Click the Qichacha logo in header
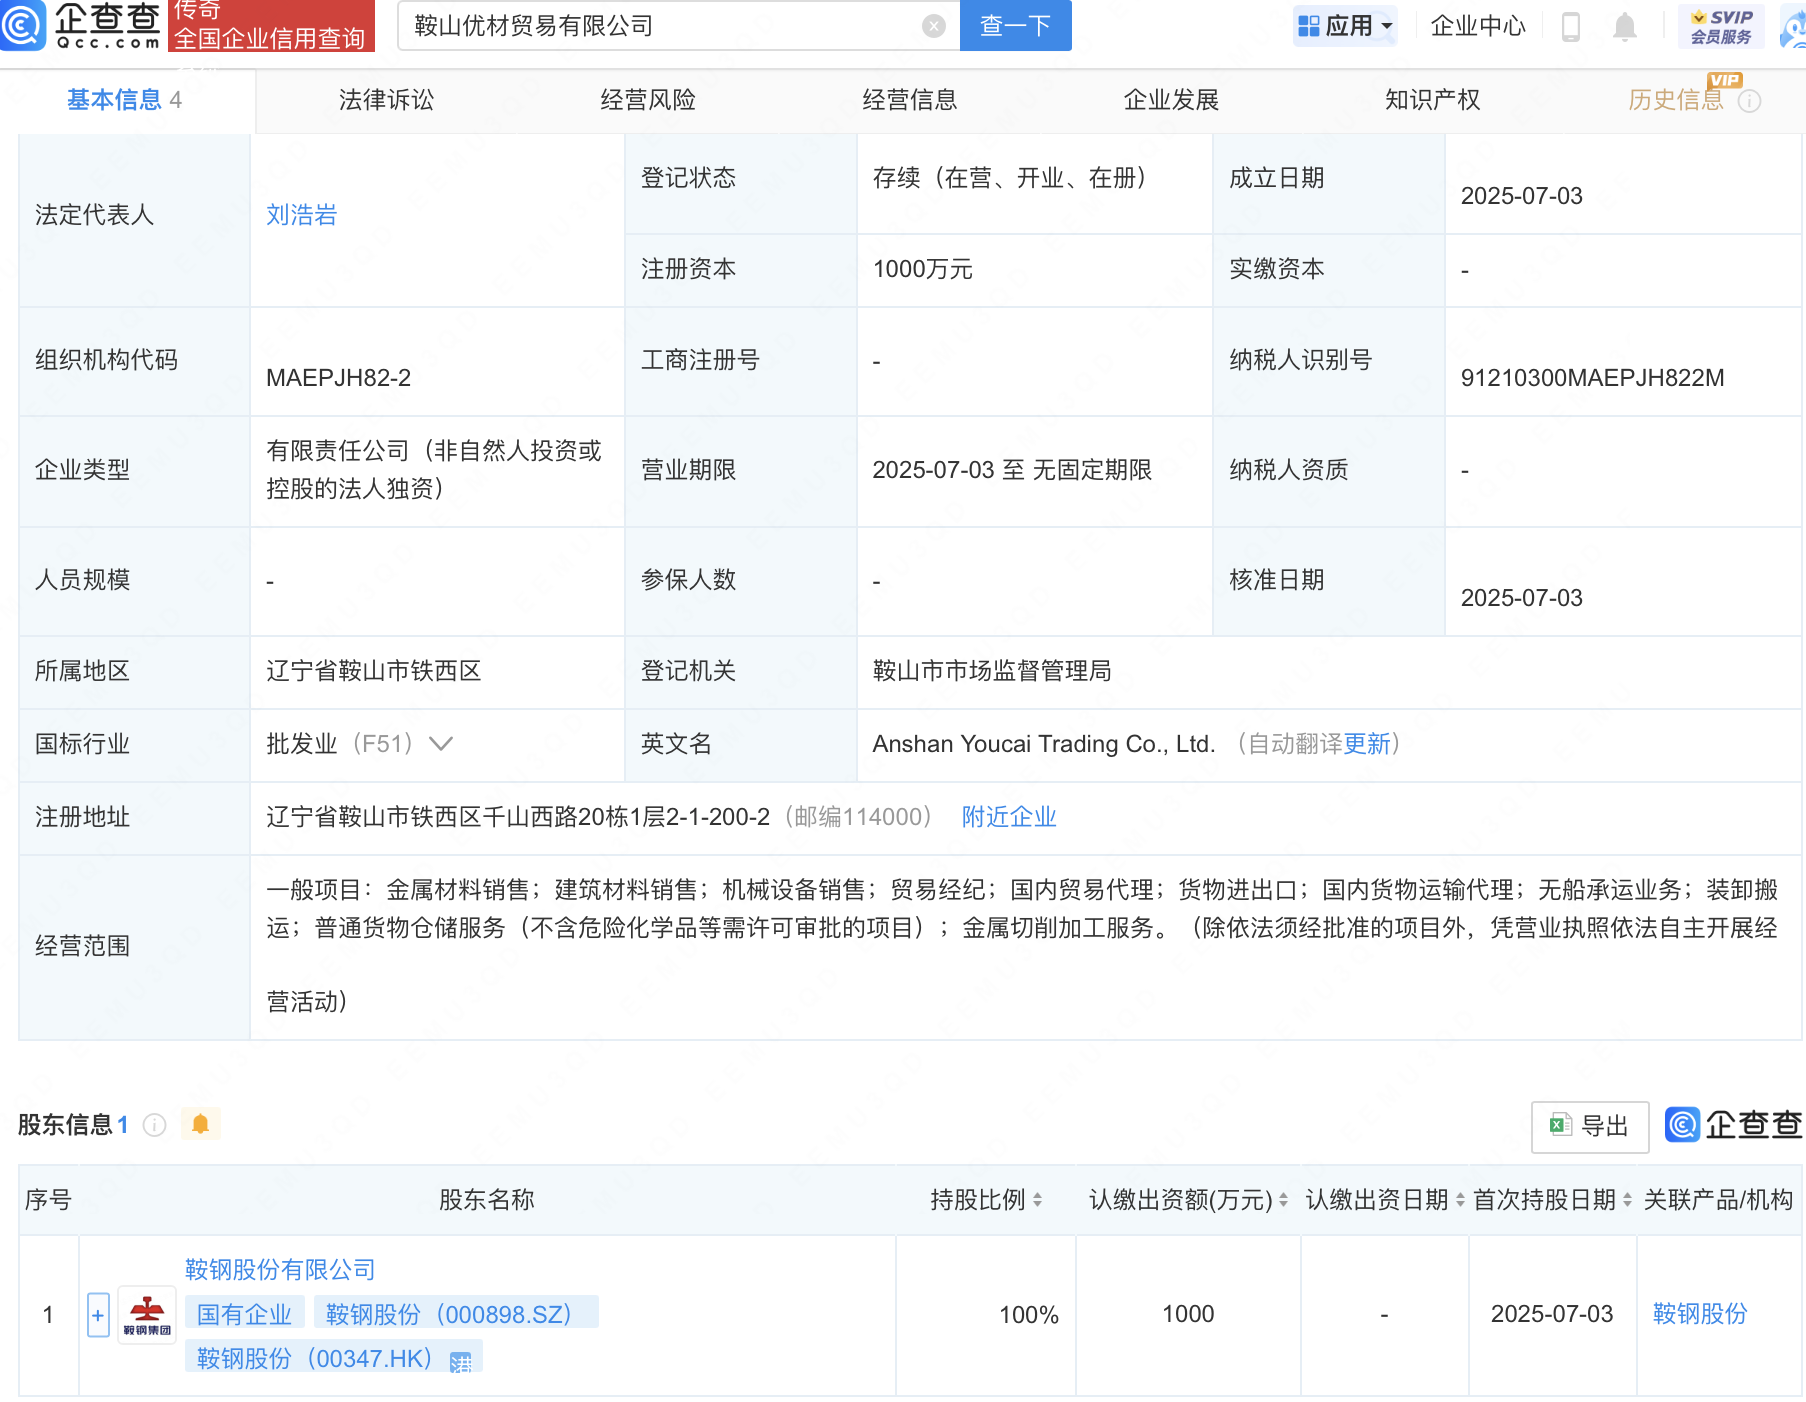Screen dimensions: 1806x1402 [x=82, y=25]
